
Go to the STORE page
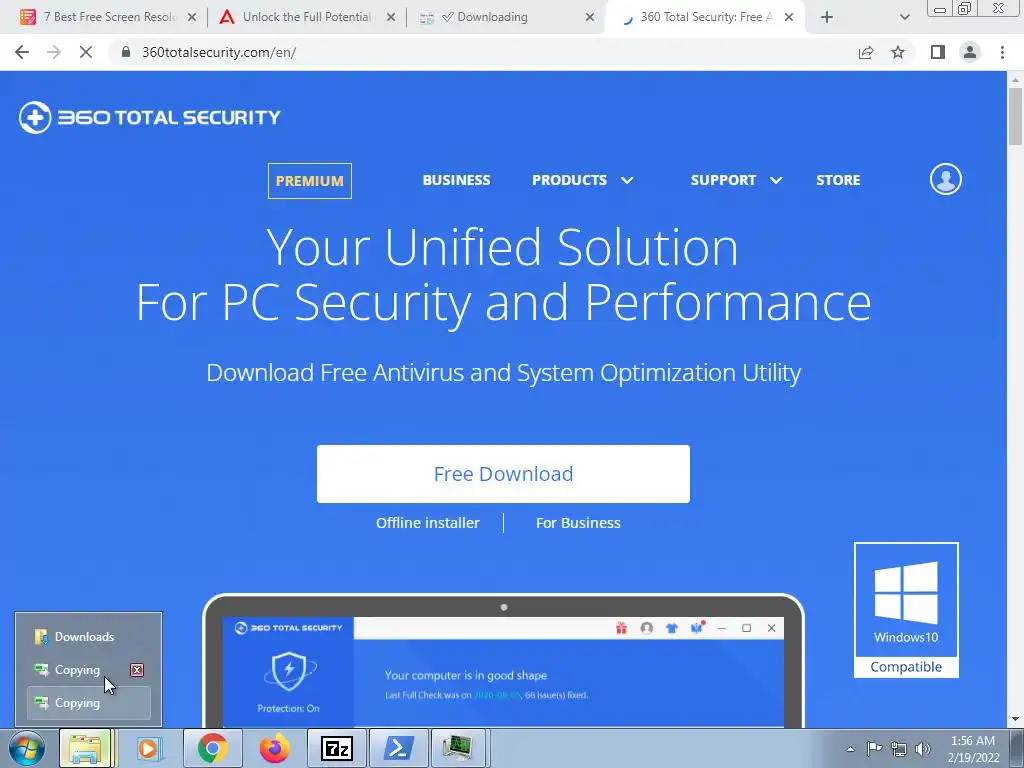(838, 180)
